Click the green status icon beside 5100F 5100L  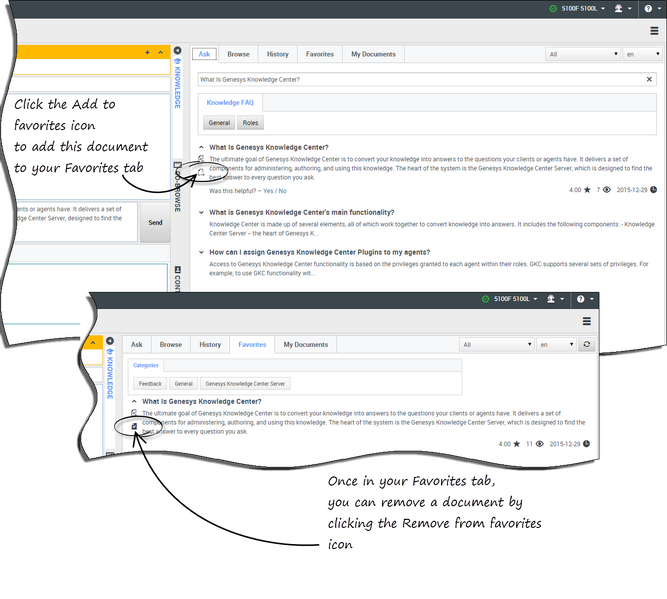(x=554, y=9)
